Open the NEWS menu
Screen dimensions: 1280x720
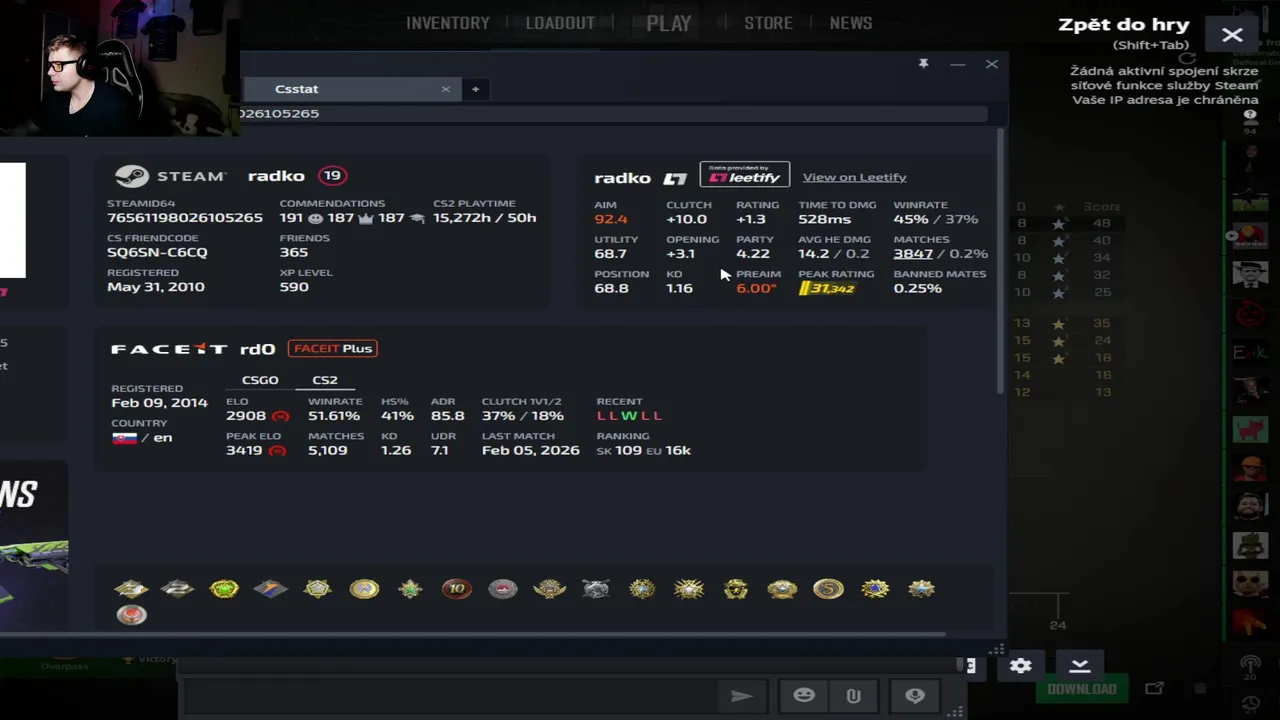click(x=851, y=23)
